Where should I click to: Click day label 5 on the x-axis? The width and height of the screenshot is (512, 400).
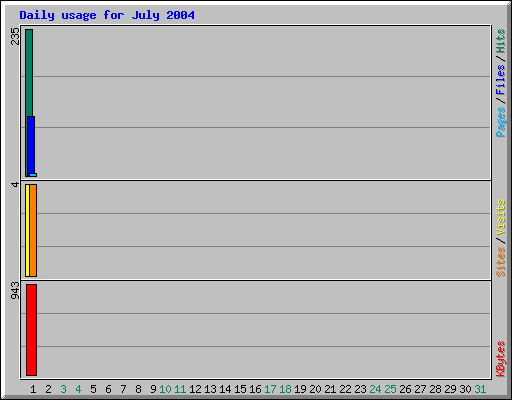[x=93, y=389]
